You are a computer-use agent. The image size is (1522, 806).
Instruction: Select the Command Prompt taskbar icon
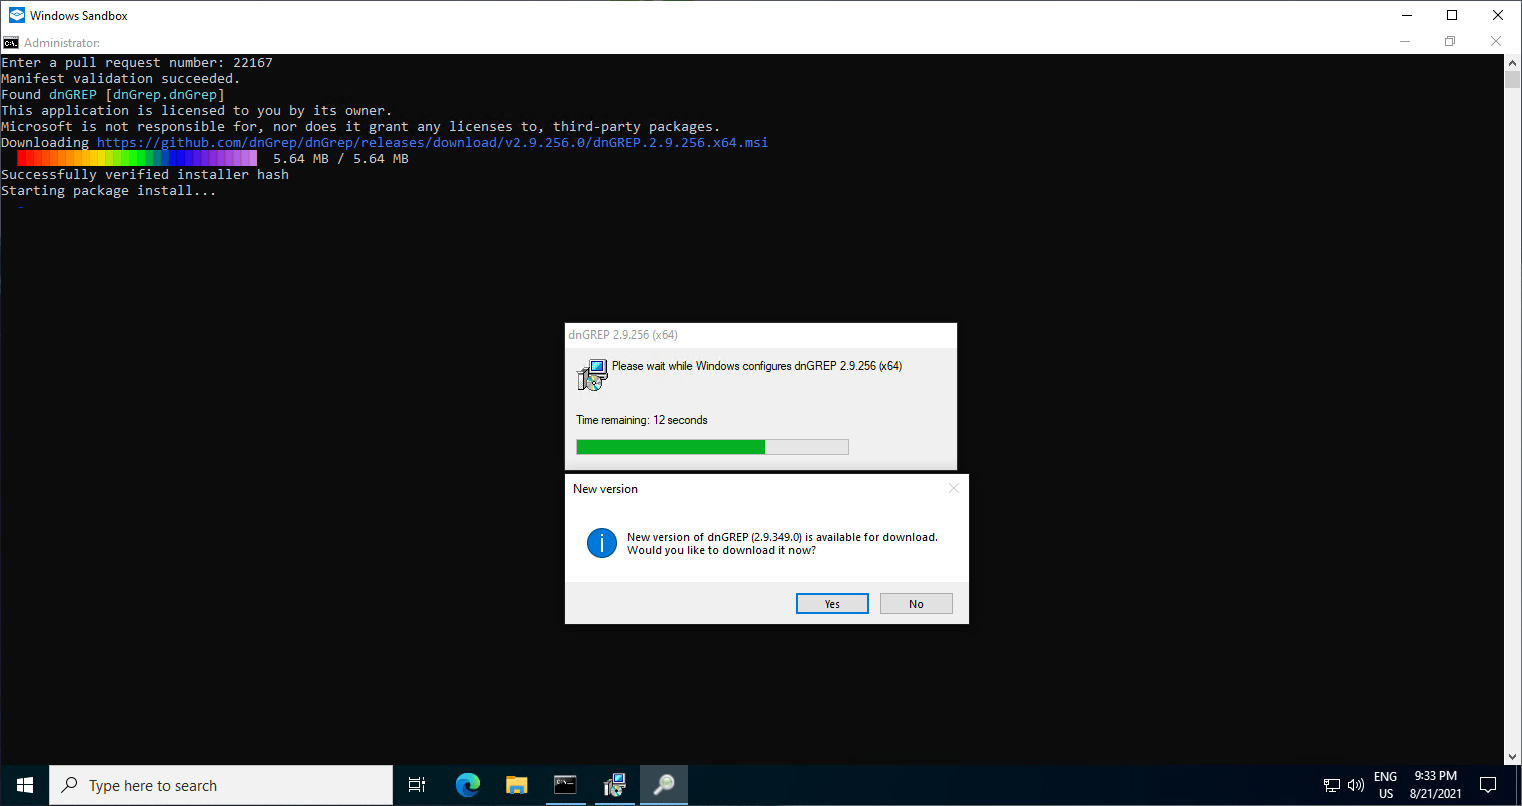point(565,785)
